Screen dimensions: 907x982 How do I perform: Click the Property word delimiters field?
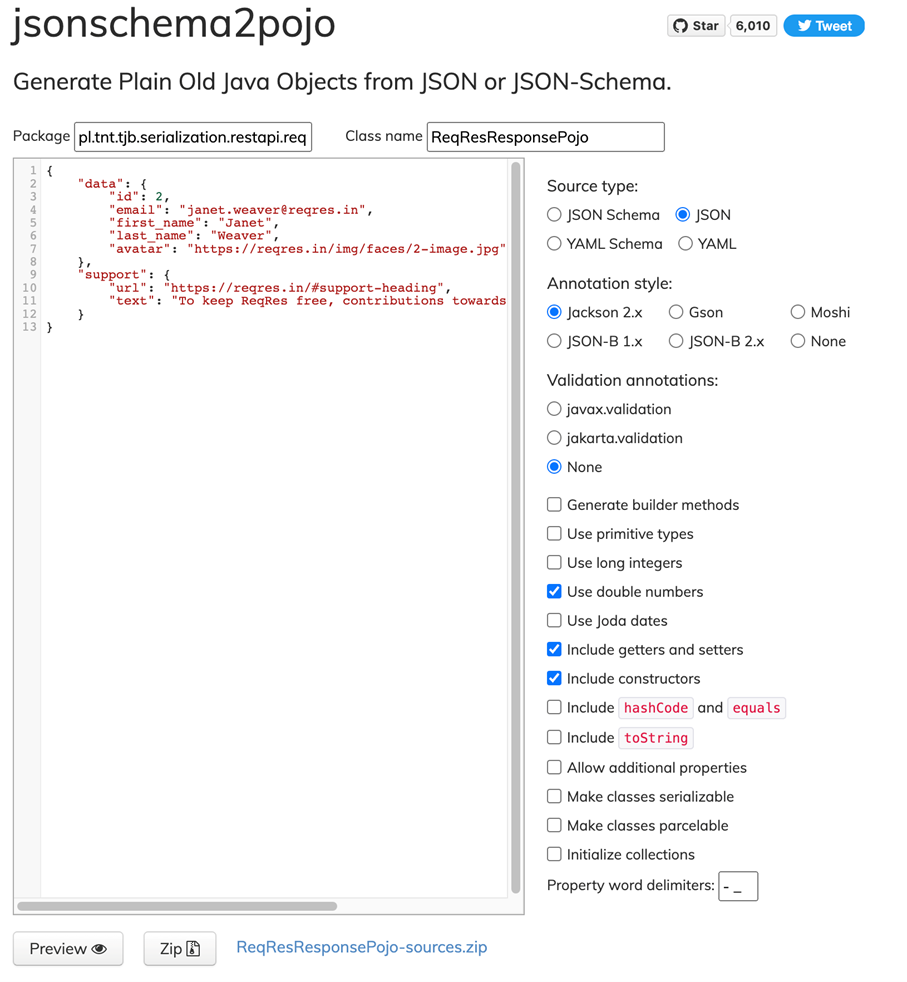738,886
